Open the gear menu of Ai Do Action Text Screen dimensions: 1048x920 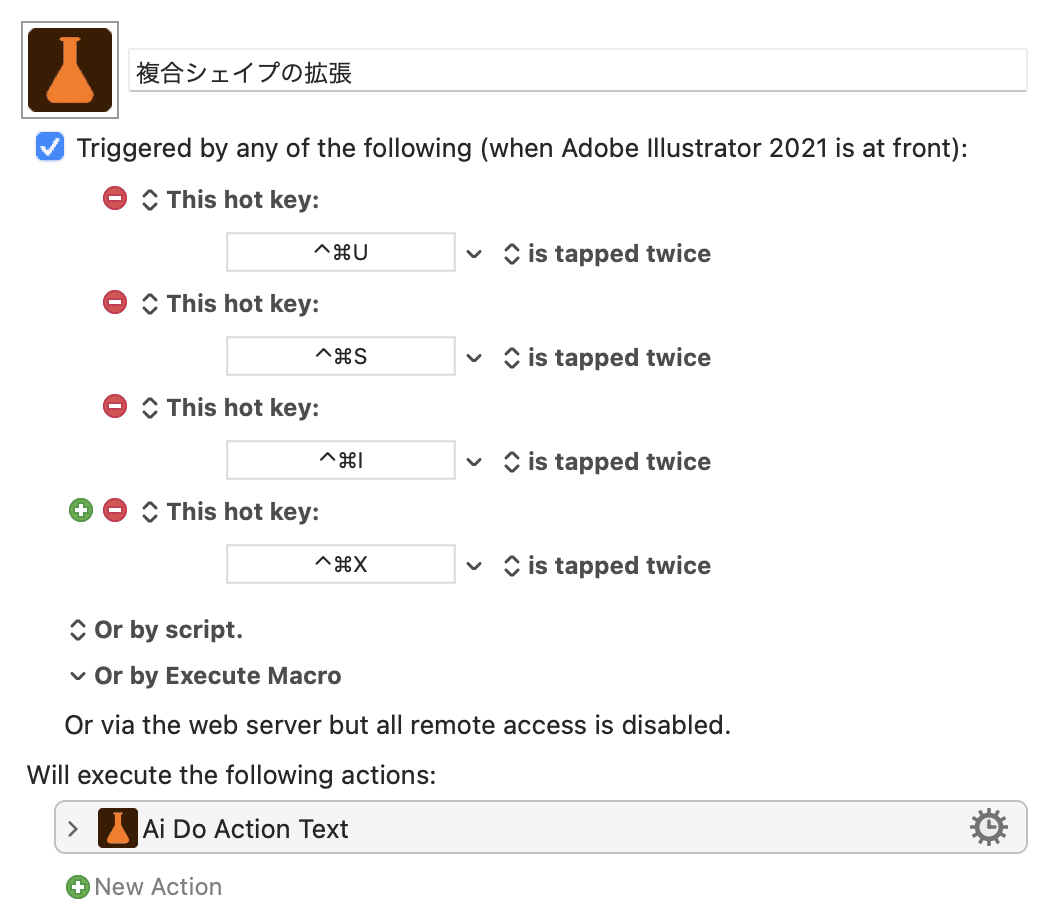tap(989, 827)
